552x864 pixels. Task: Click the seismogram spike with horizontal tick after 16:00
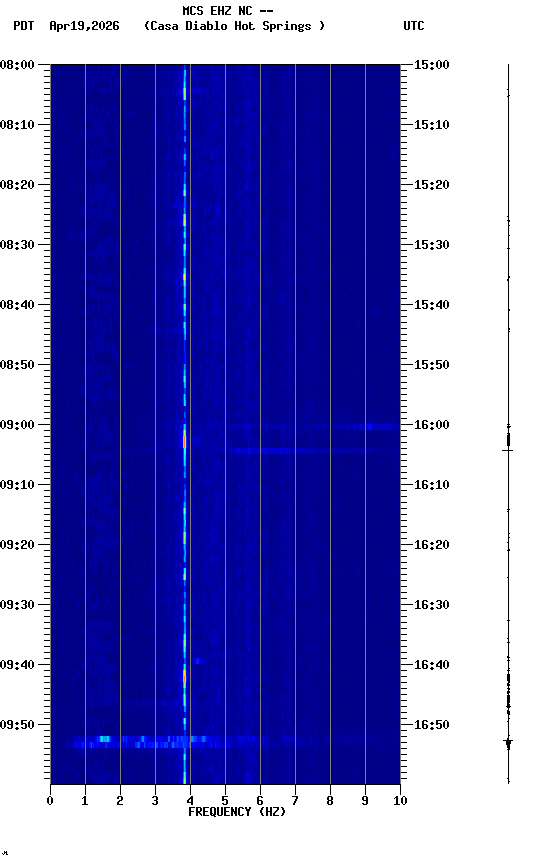click(x=508, y=450)
